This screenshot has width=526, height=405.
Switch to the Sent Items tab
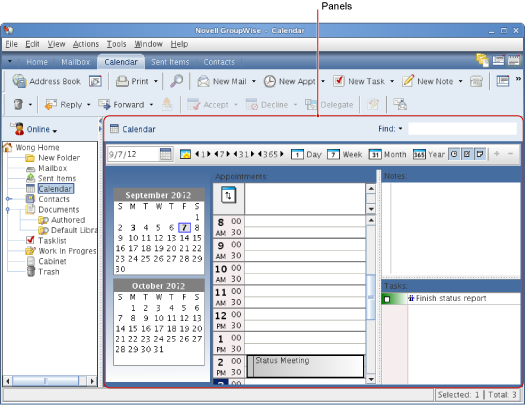coord(170,62)
